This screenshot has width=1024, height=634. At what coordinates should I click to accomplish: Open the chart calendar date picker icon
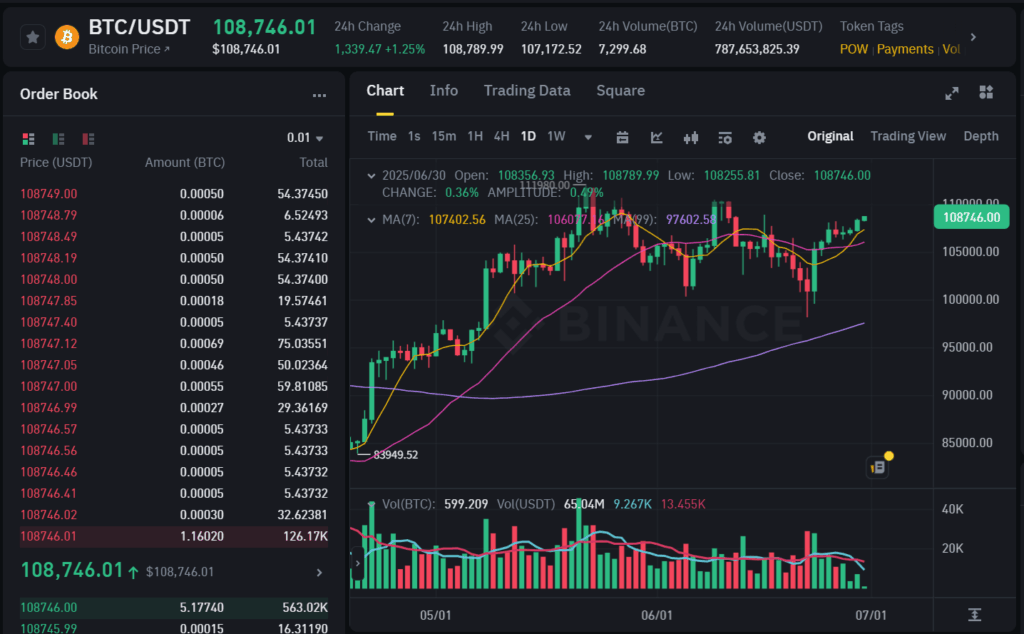coord(622,137)
